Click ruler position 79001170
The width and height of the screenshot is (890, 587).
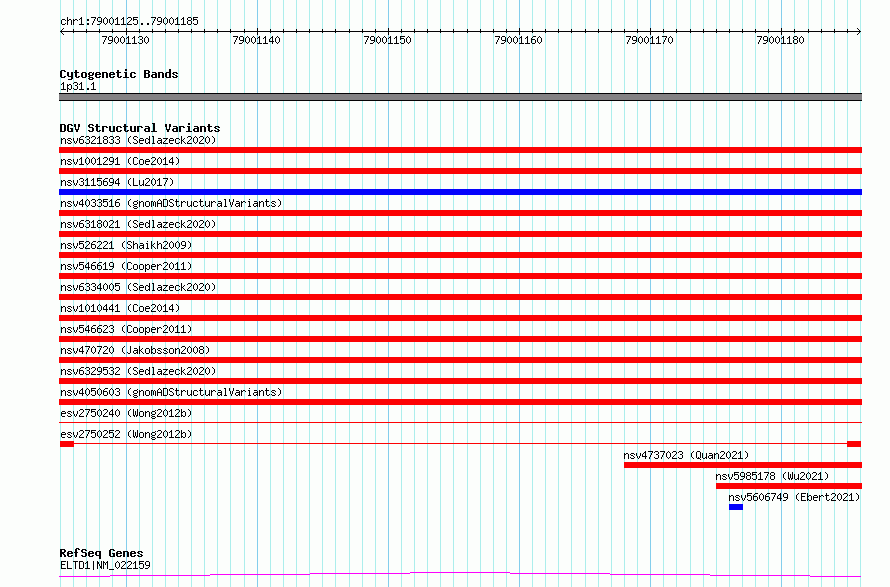(x=649, y=40)
